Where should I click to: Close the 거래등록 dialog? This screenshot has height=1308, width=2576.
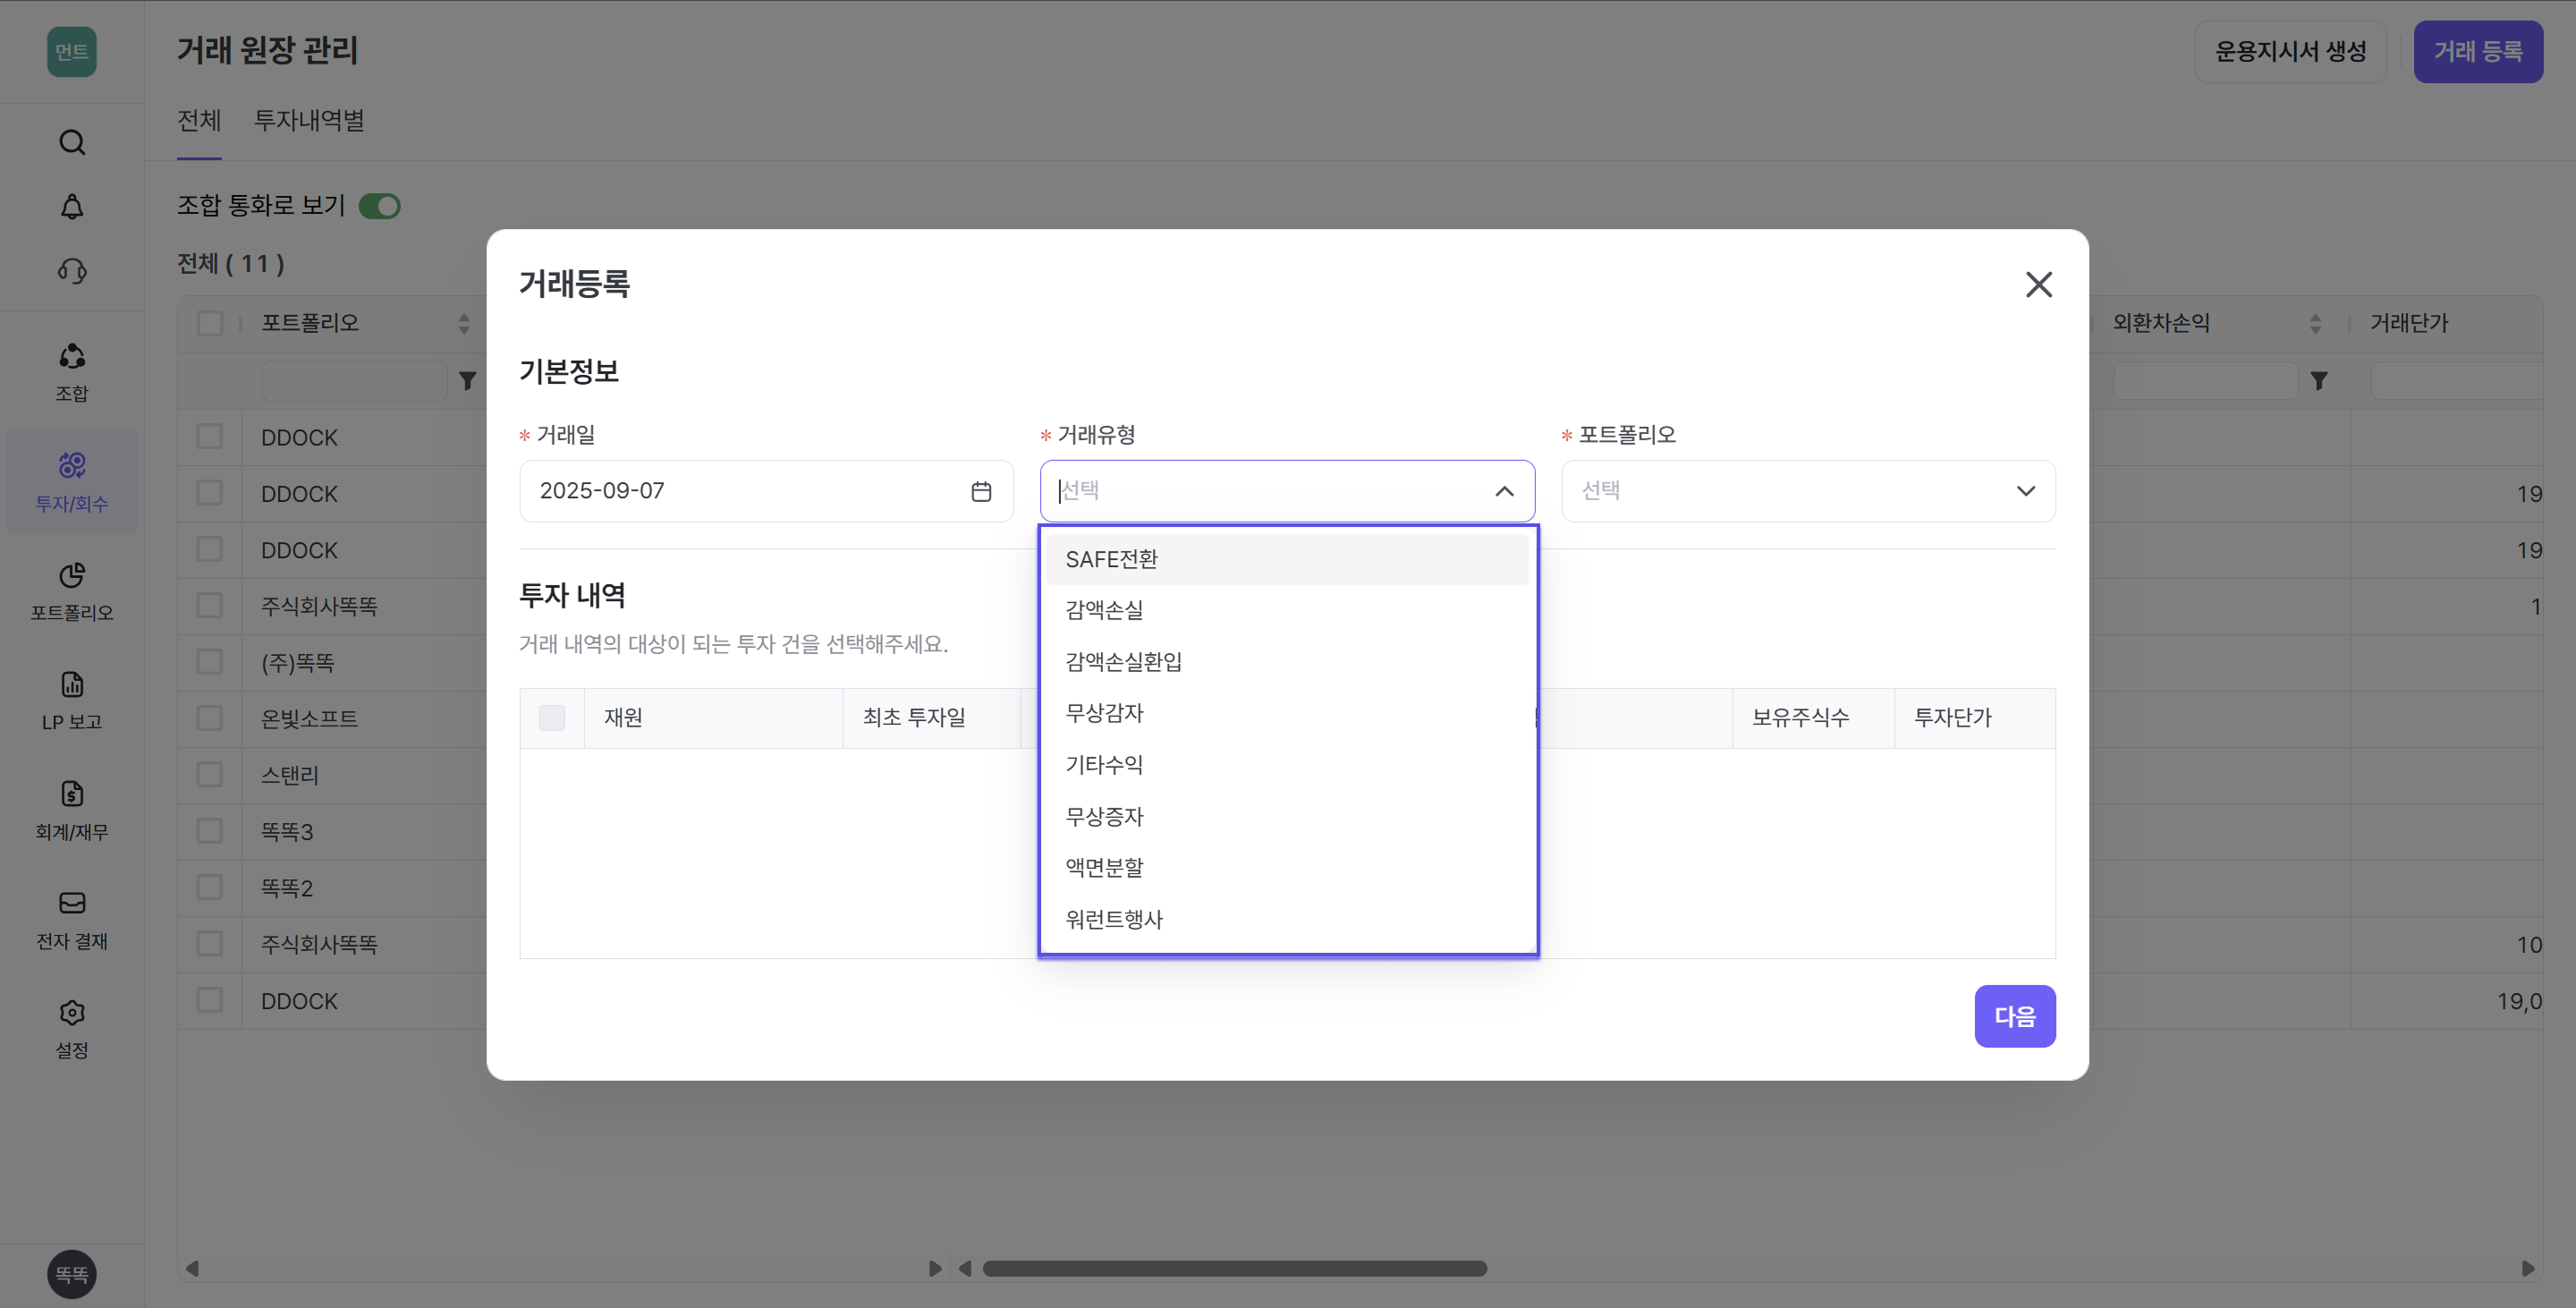click(2038, 285)
